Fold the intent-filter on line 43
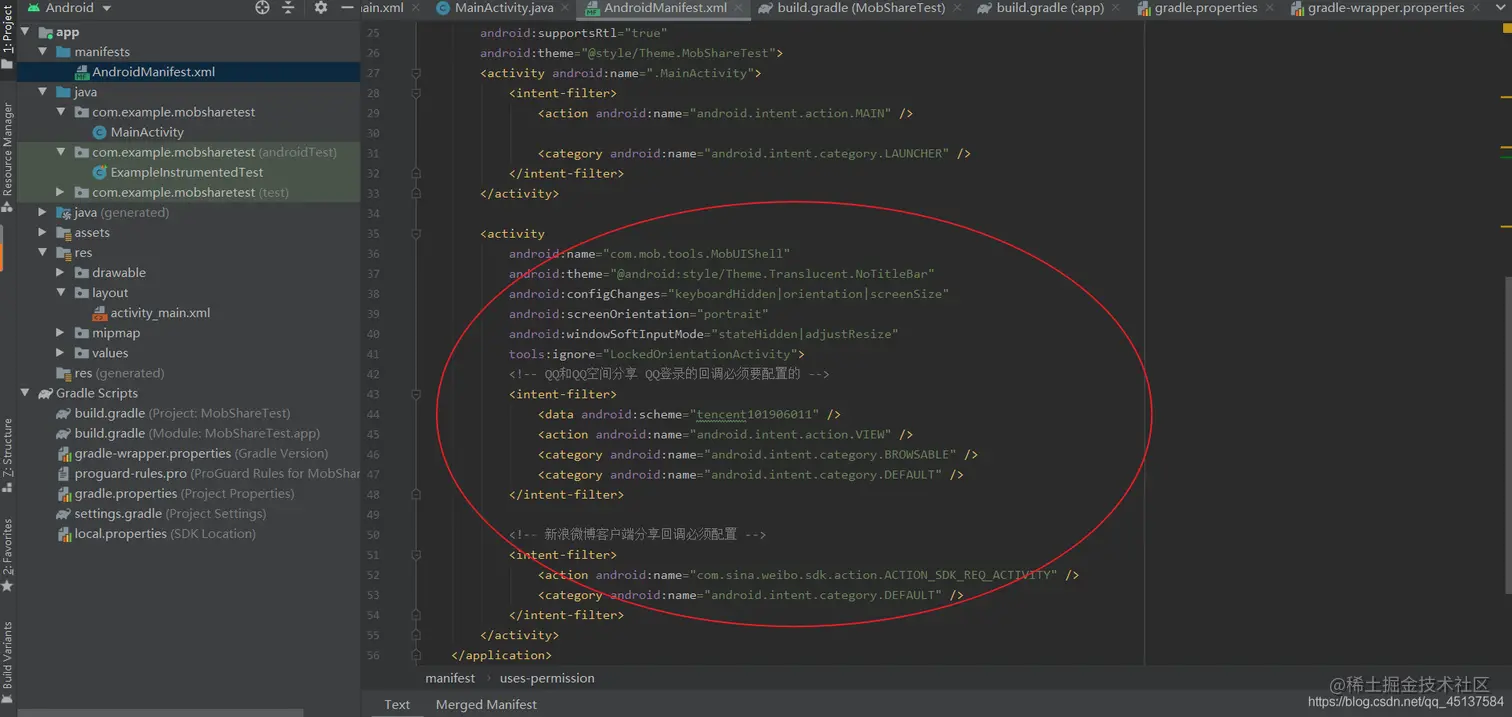Viewport: 1512px width, 717px height. pos(416,394)
